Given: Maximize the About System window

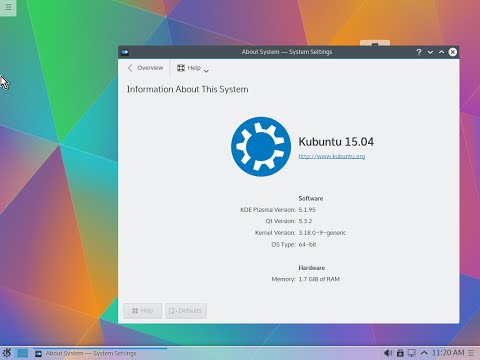Looking at the screenshot, I should pos(441,52).
